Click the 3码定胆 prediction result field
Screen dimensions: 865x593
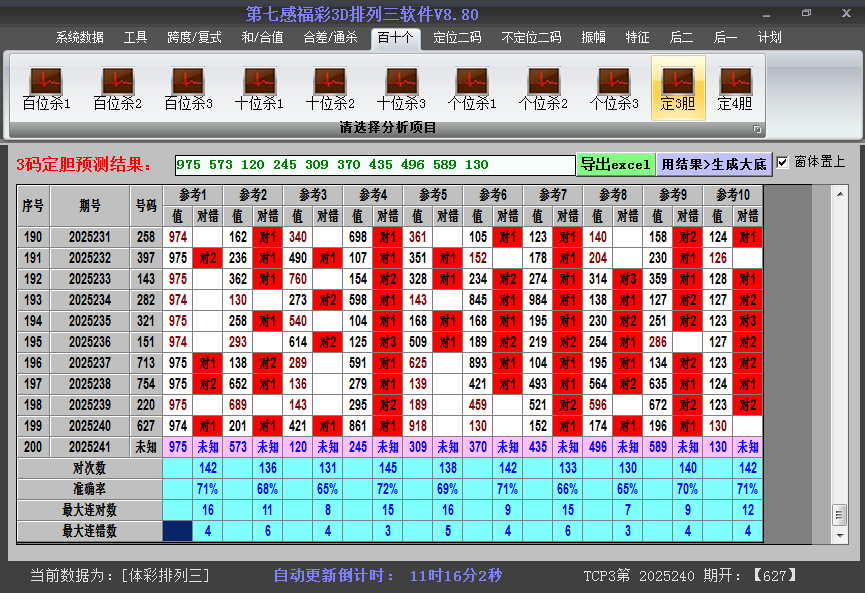[374, 164]
